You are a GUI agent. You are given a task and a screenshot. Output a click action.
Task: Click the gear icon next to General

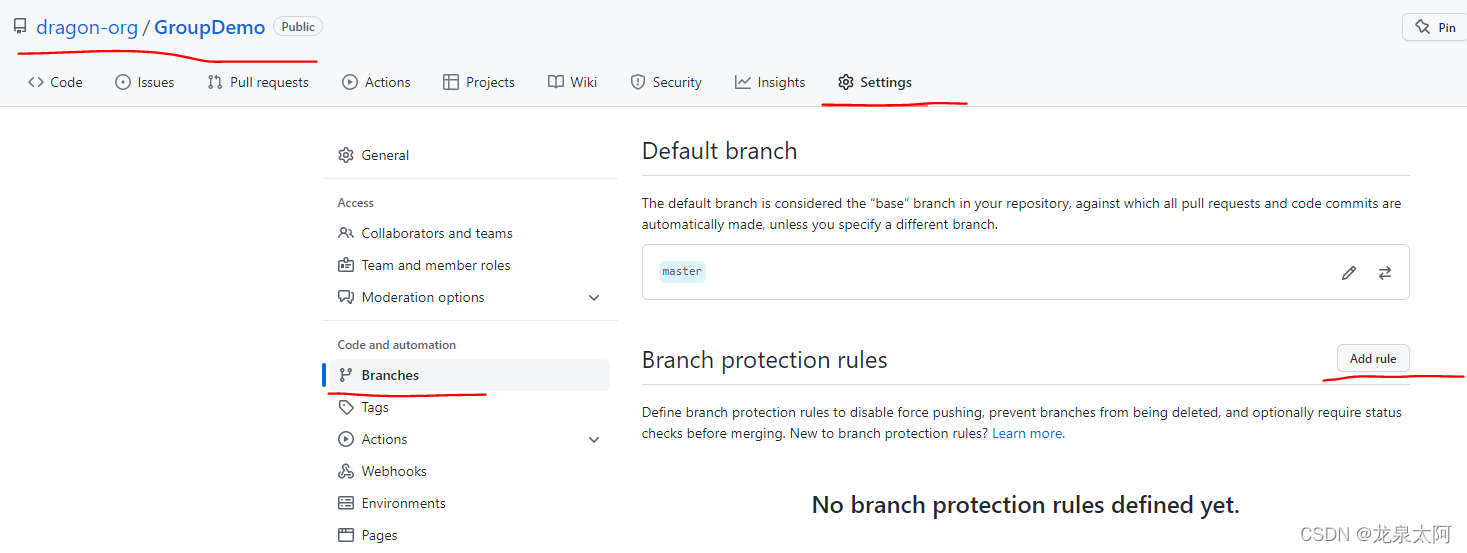[x=346, y=155]
